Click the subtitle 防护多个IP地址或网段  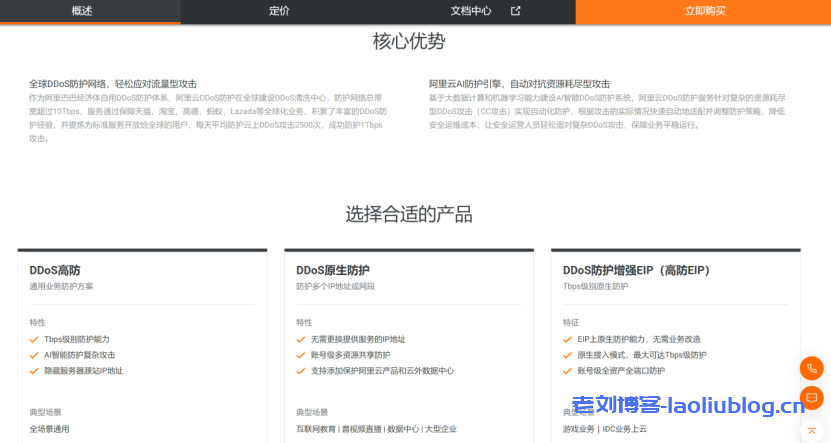(335, 286)
